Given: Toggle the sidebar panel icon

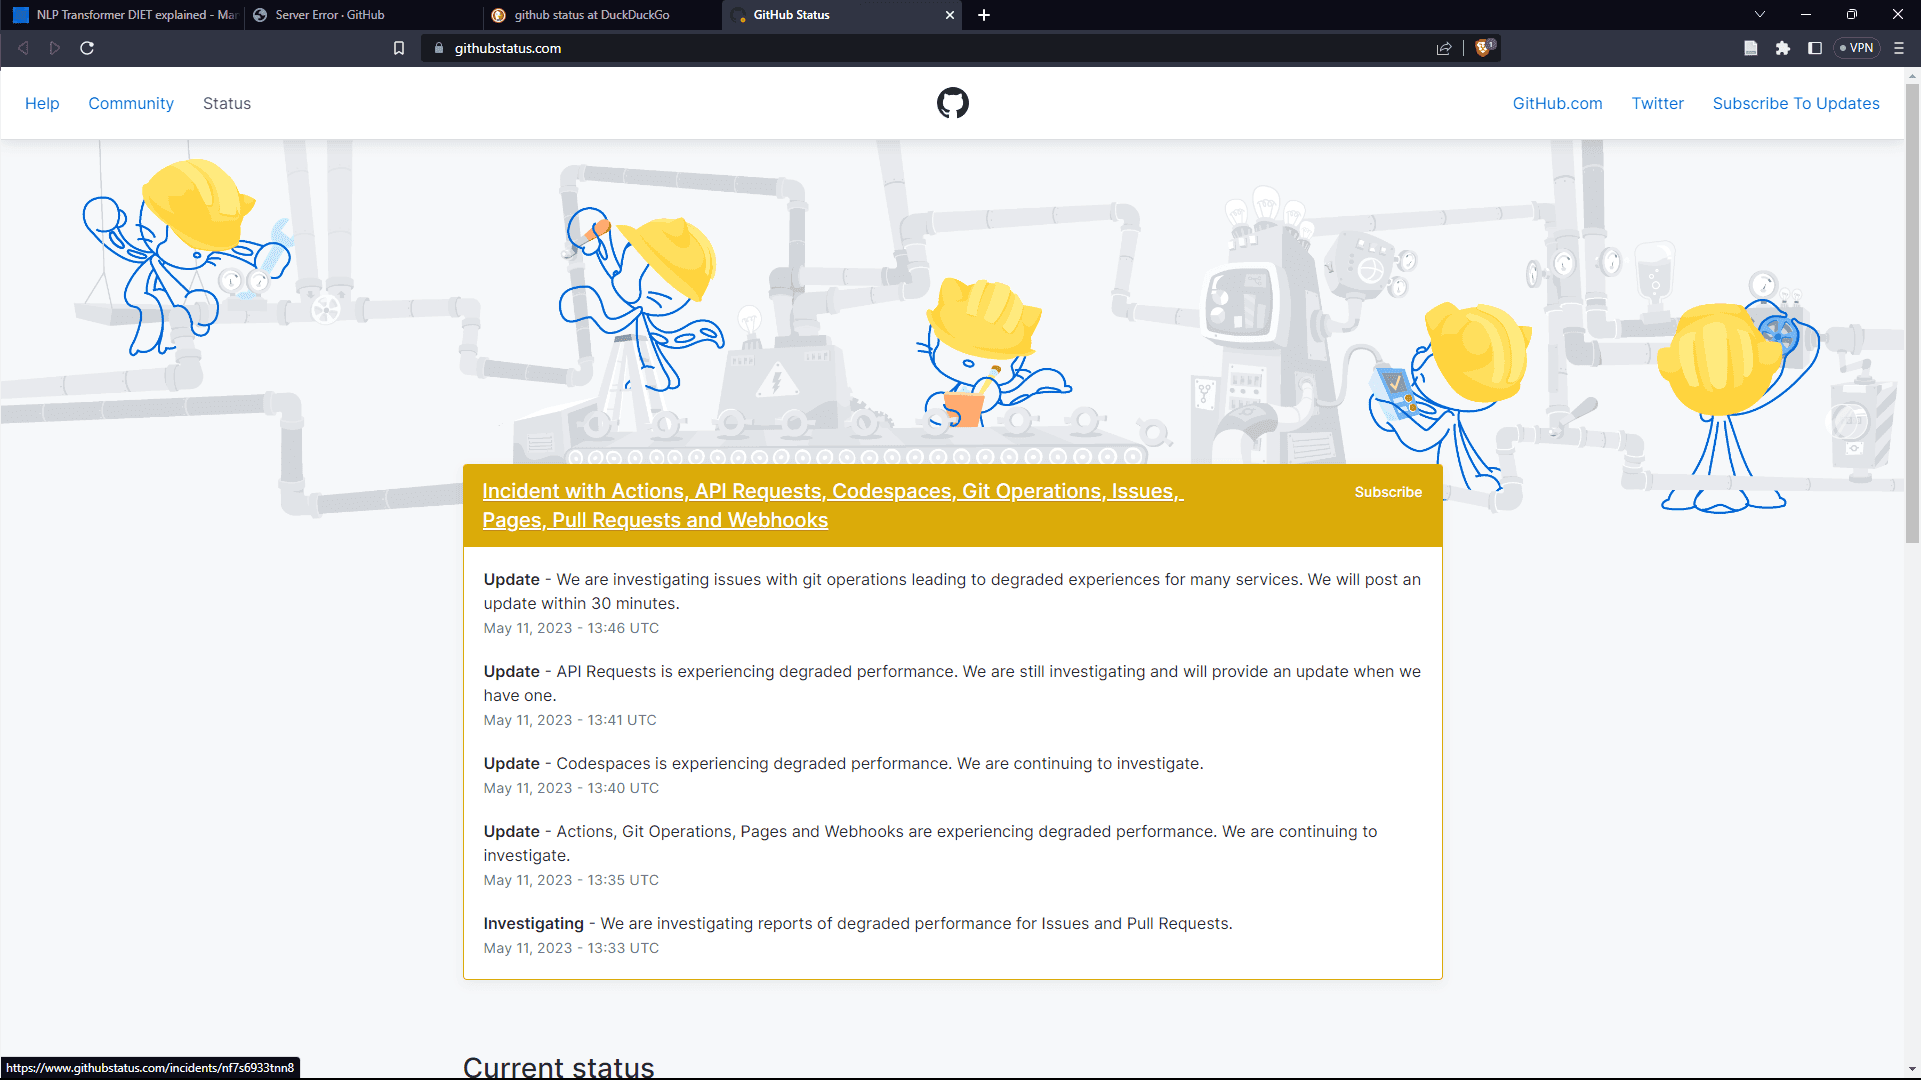Looking at the screenshot, I should tap(1815, 48).
